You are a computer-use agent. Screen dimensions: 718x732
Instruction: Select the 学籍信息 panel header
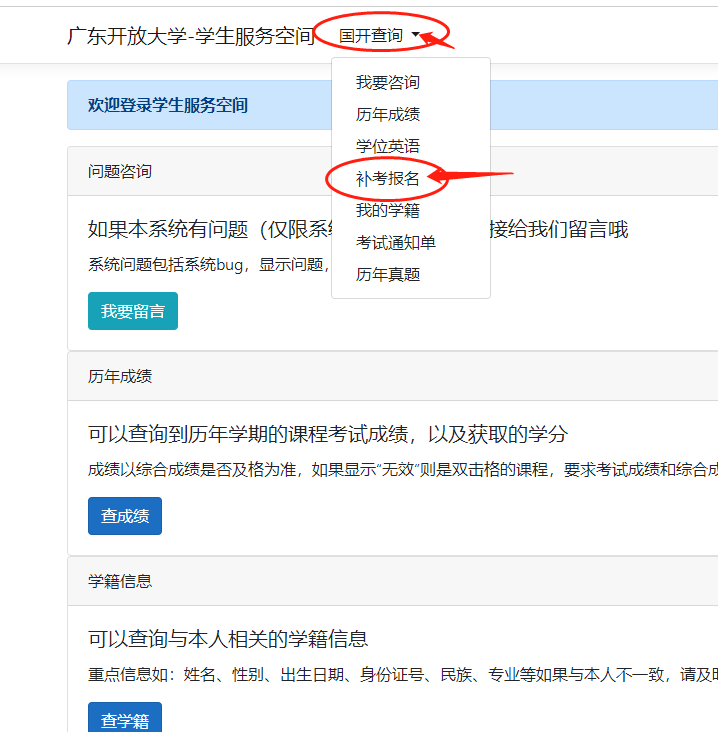pyautogui.click(x=120, y=581)
